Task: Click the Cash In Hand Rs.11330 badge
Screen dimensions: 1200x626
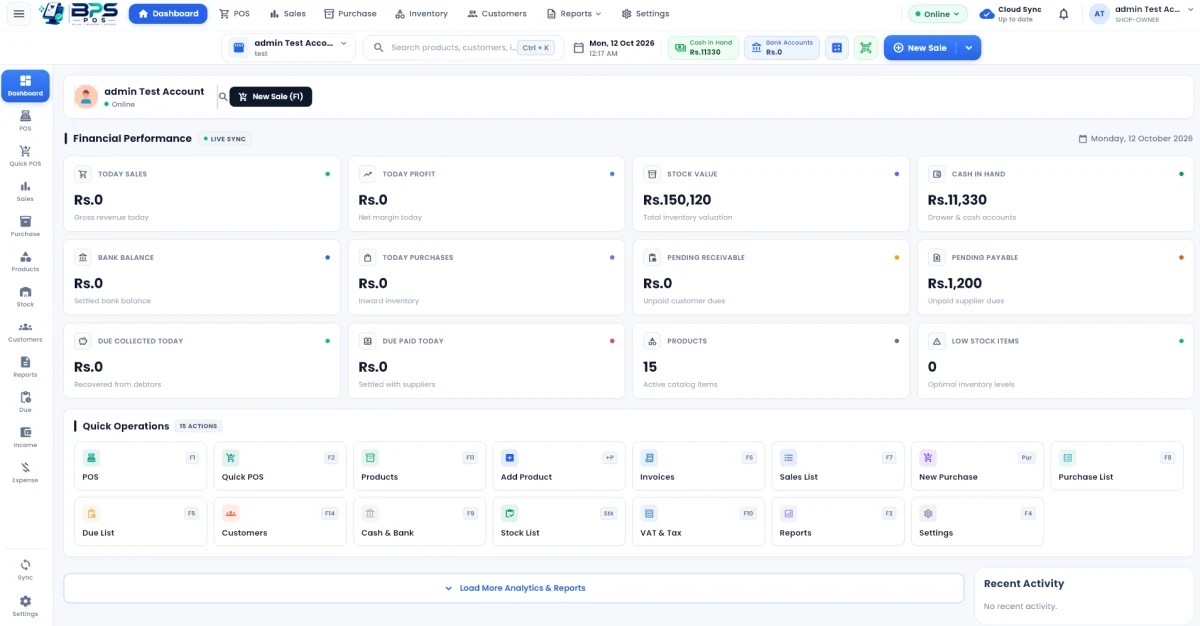Action: click(703, 48)
